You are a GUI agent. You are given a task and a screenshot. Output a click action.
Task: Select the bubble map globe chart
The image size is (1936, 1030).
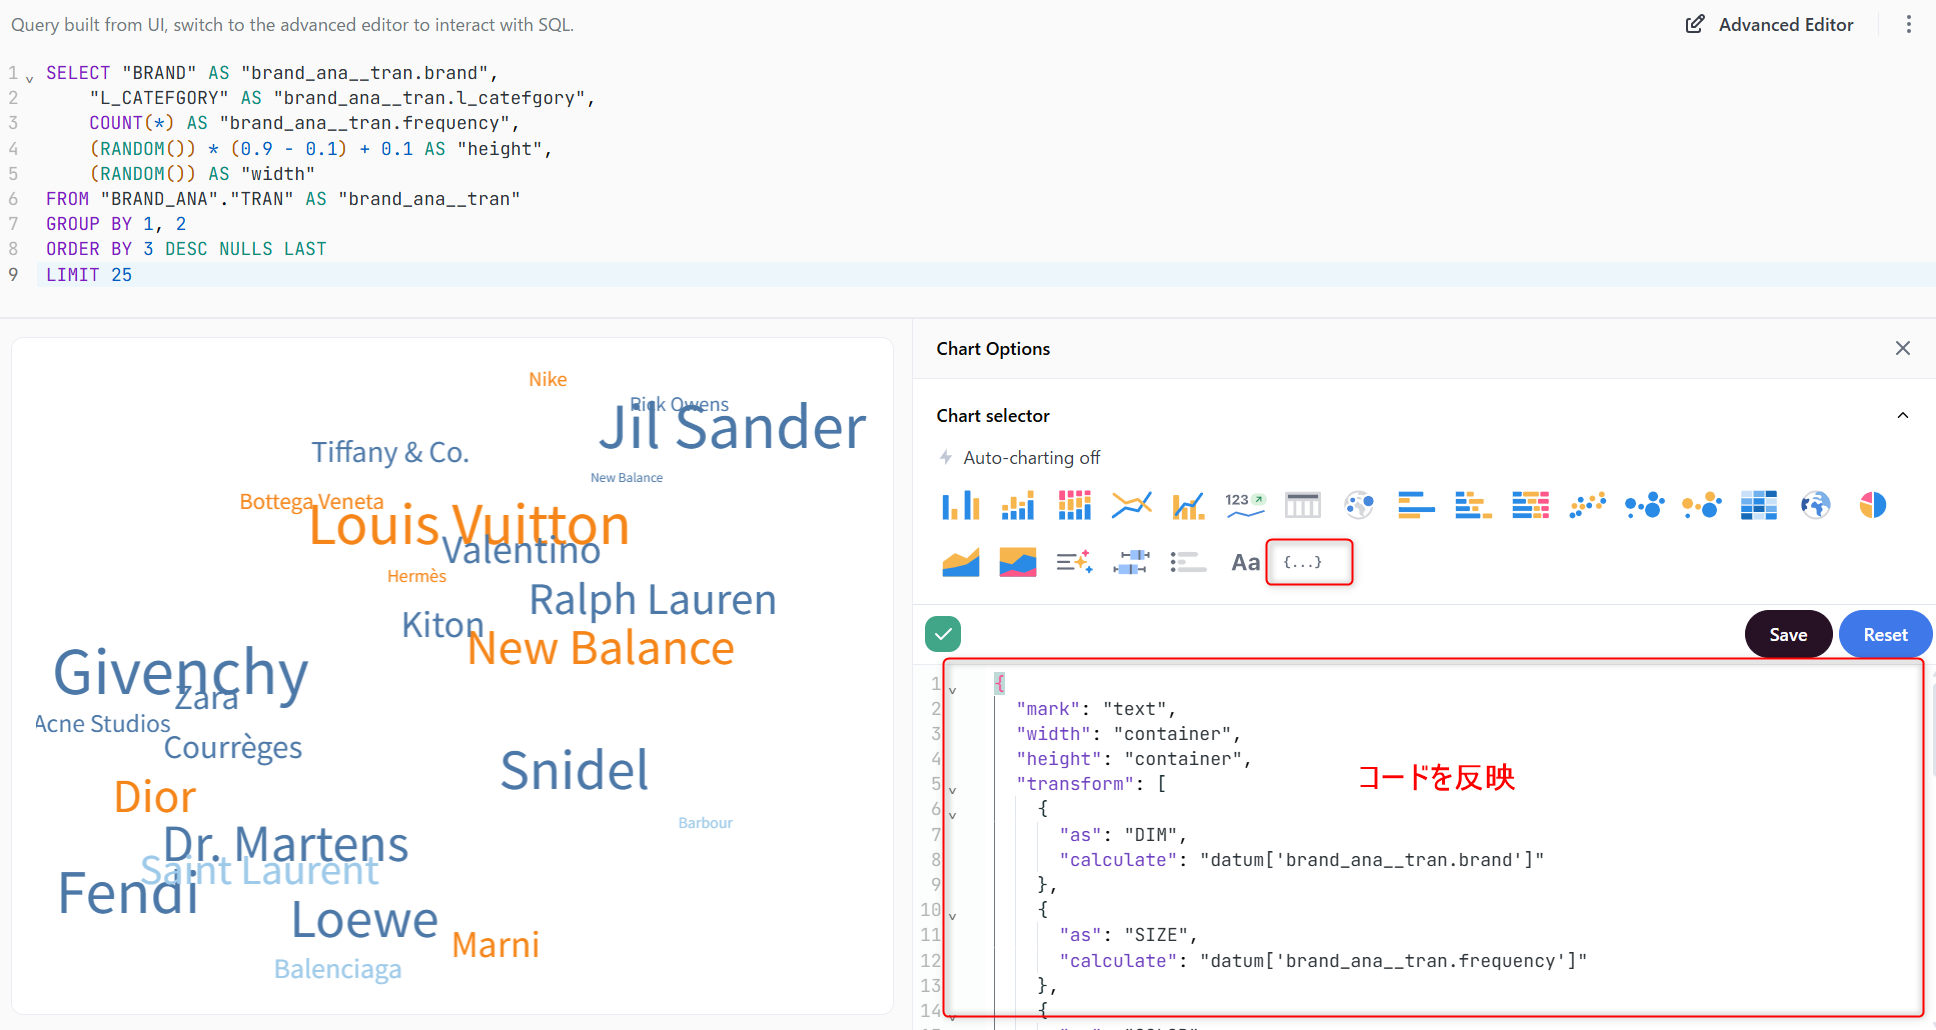tap(1359, 506)
